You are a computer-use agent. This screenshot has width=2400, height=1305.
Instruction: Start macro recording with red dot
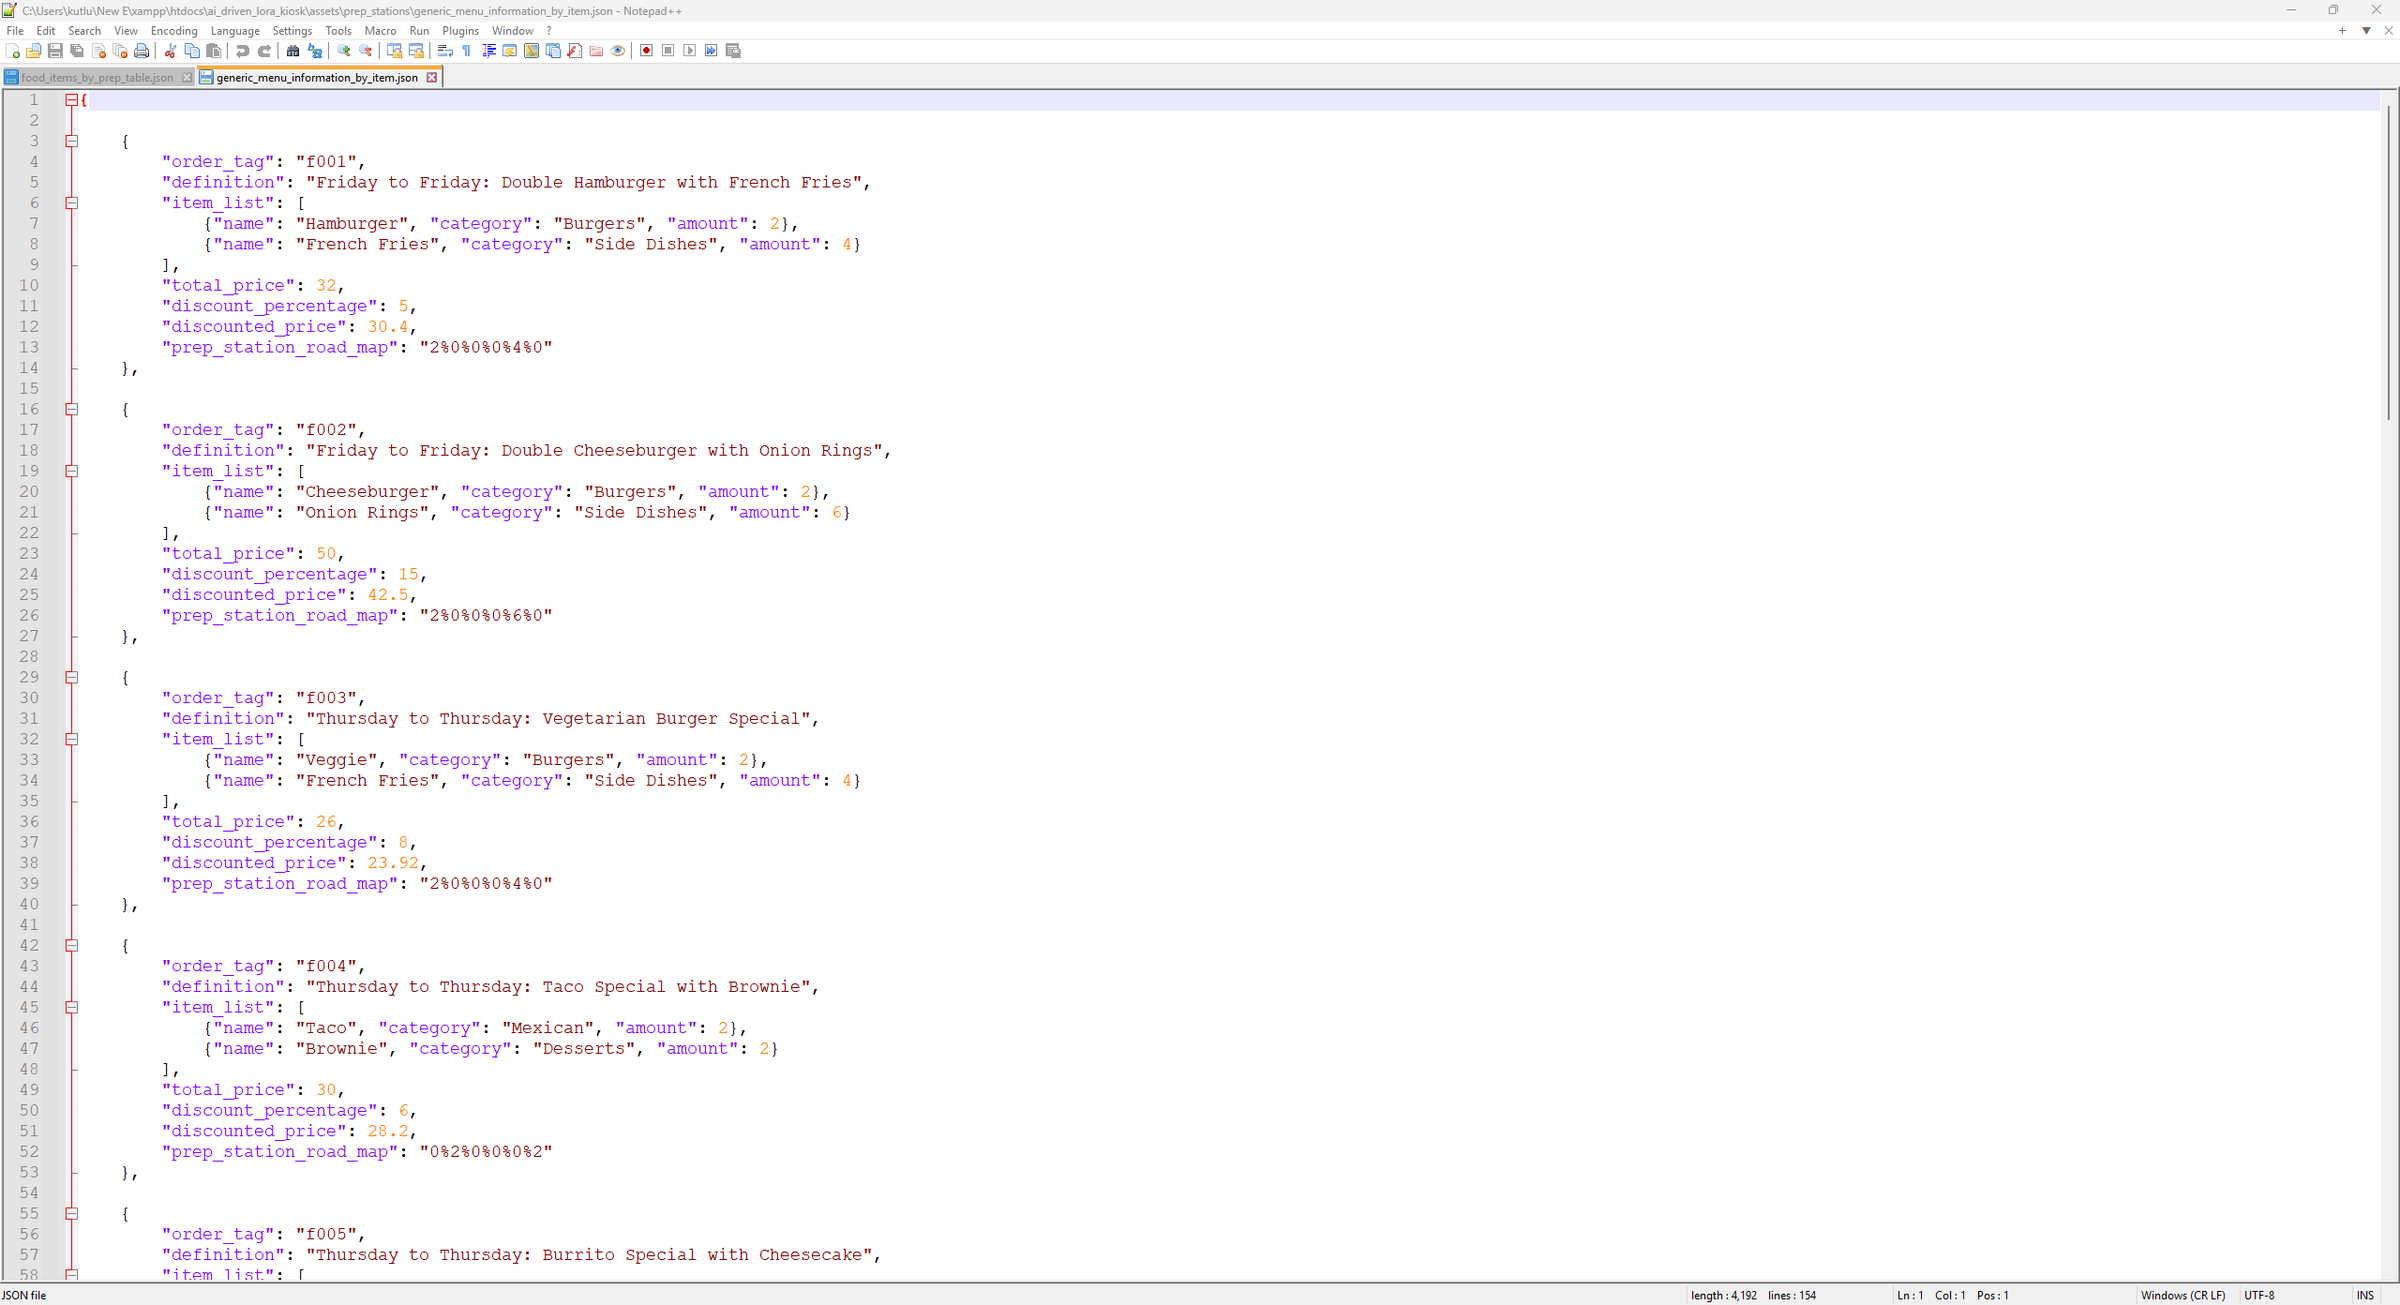pyautogui.click(x=646, y=51)
